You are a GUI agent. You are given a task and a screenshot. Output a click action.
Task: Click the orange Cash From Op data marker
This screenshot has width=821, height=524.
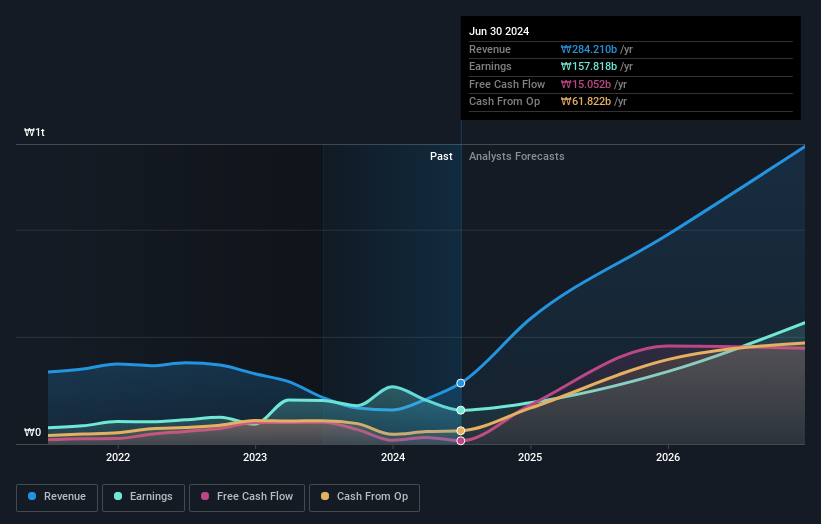point(461,431)
